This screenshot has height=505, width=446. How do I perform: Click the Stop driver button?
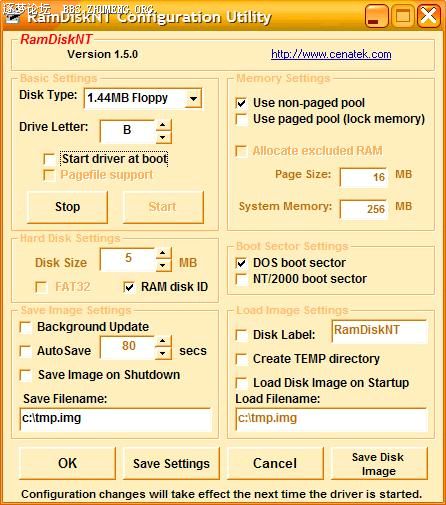click(67, 207)
